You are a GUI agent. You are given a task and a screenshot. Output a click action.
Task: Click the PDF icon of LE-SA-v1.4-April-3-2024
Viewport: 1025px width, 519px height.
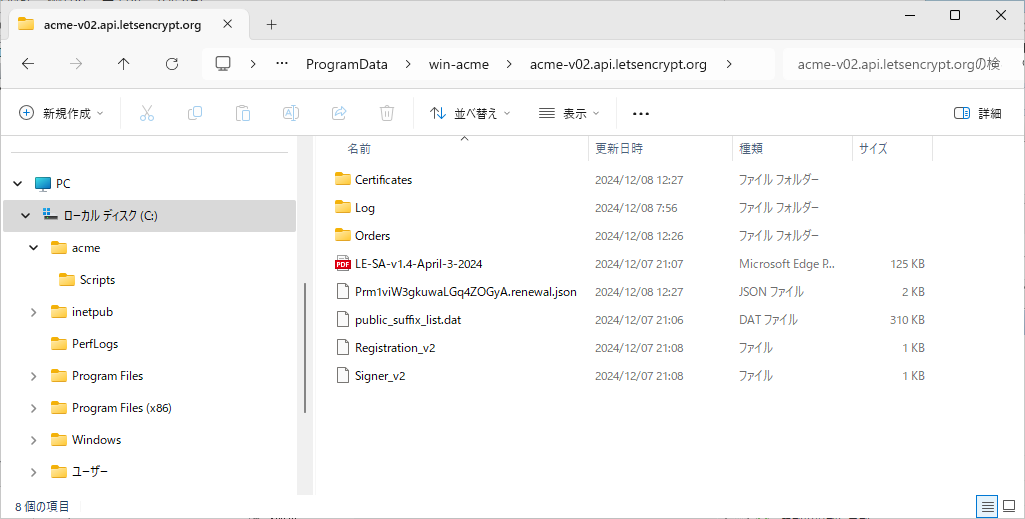point(343,263)
